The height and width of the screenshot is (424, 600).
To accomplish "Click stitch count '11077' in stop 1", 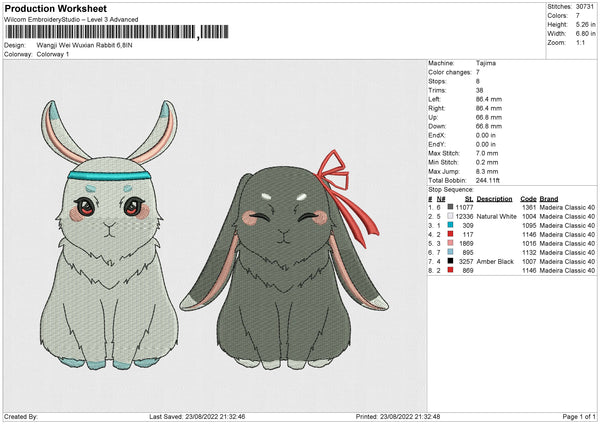I will click(x=464, y=207).
